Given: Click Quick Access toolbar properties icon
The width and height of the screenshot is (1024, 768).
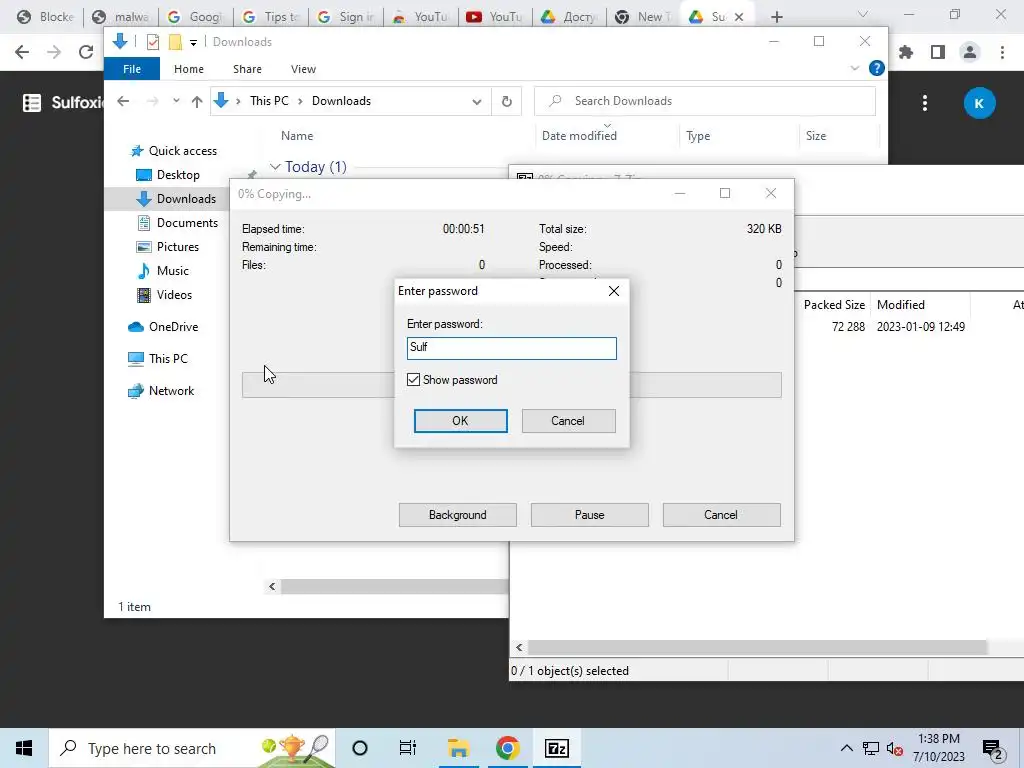Looking at the screenshot, I should pyautogui.click(x=153, y=42).
